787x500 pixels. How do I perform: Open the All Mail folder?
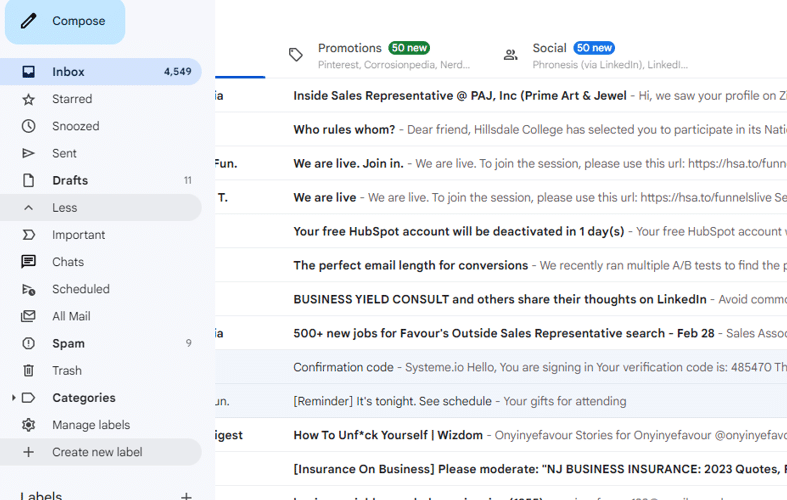[71, 316]
